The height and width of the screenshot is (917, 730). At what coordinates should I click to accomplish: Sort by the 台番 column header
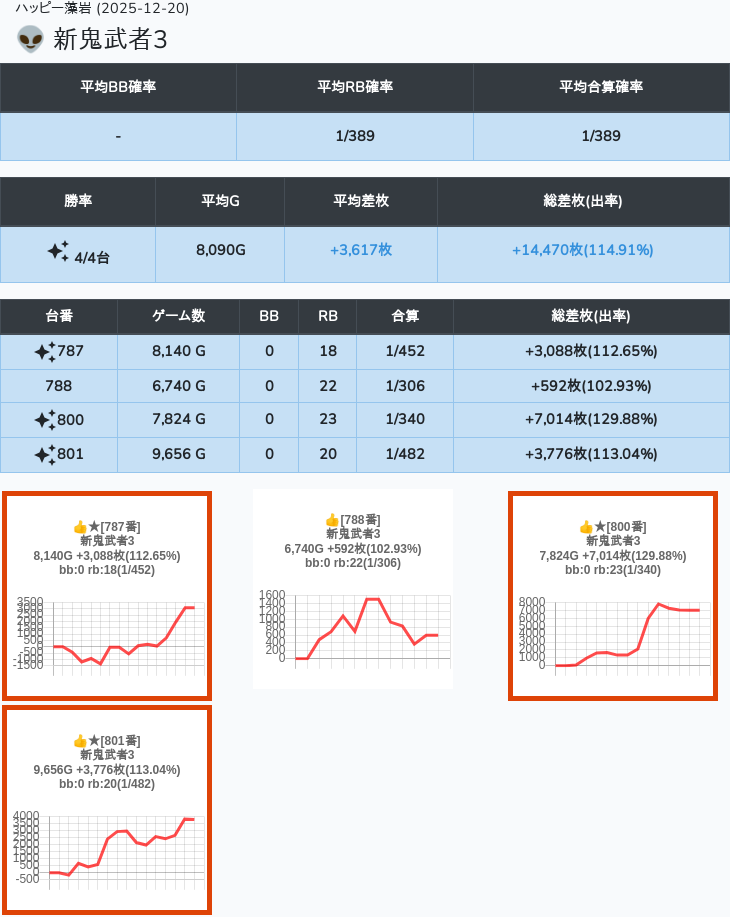59,316
